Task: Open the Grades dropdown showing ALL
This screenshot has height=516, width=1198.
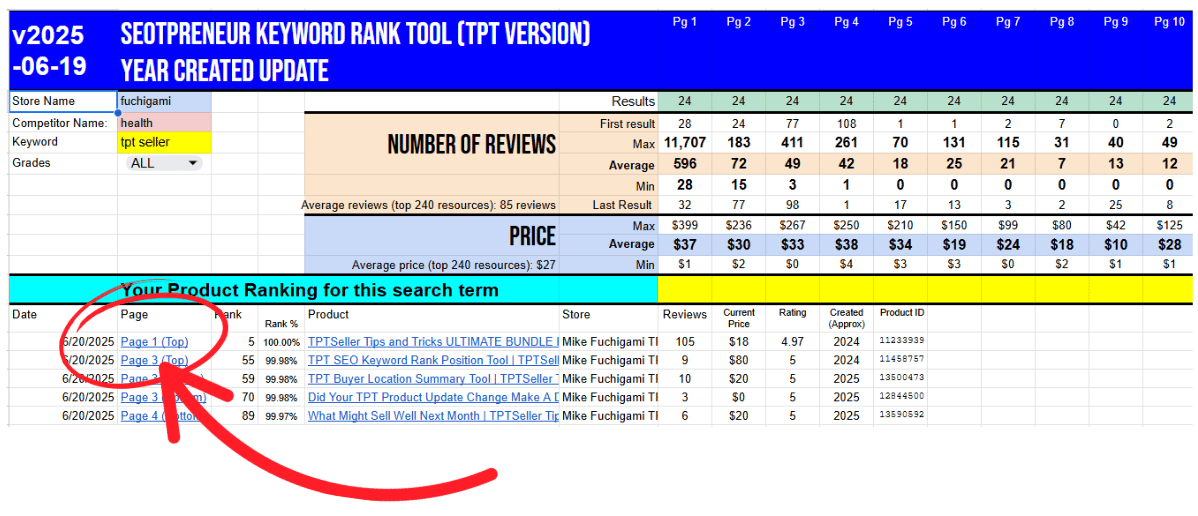Action: [x=165, y=163]
